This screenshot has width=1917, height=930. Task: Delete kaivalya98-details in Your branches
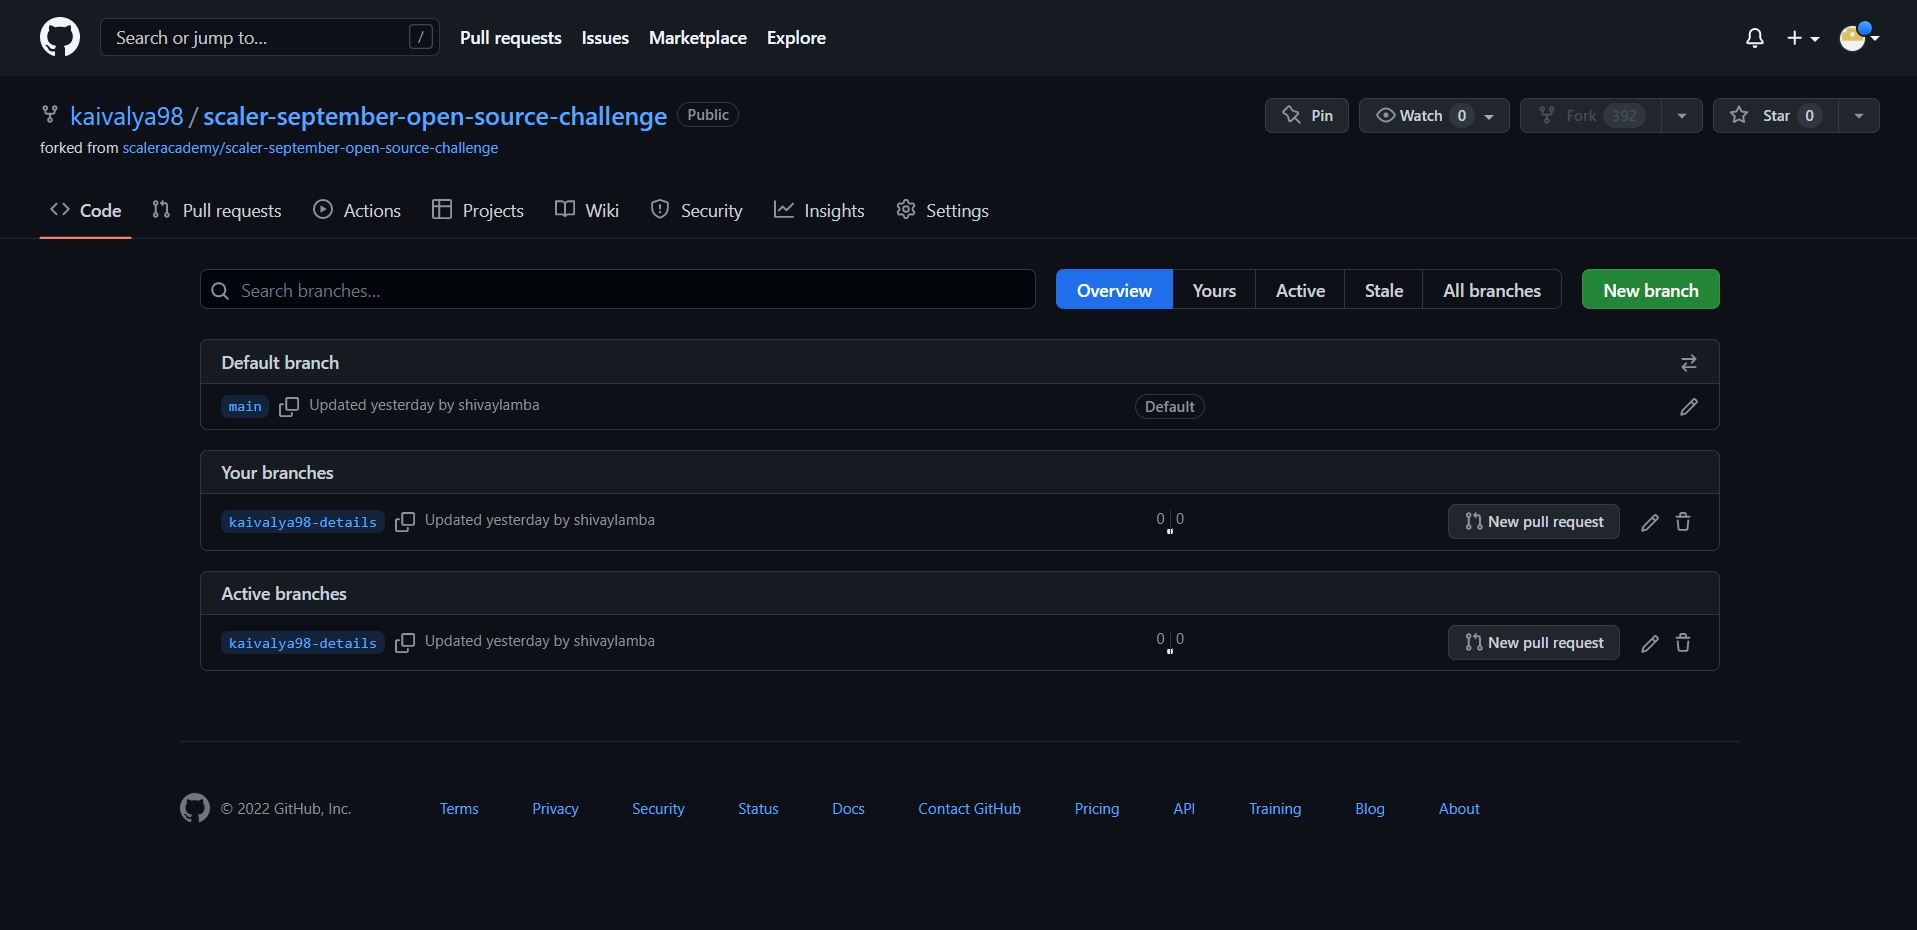coord(1683,522)
